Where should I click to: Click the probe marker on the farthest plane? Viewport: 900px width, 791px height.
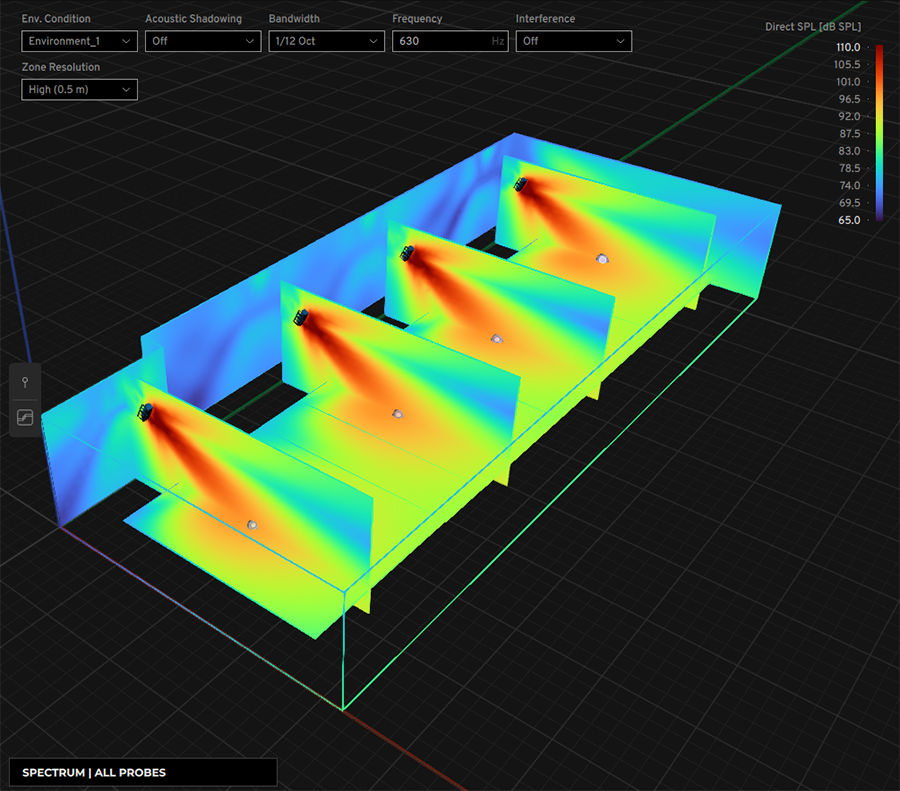pos(602,258)
